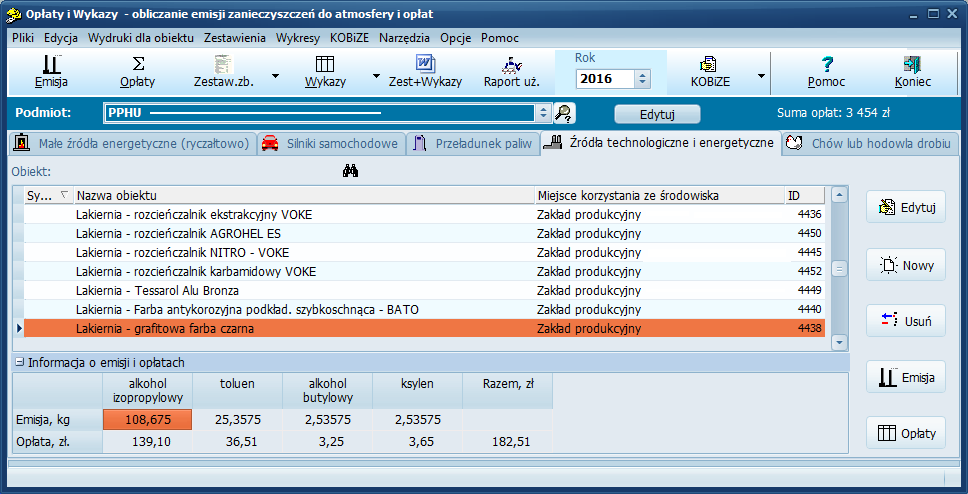Image resolution: width=968 pixels, height=494 pixels.
Task: Open the Wydruki dla obiektu menu
Action: pyautogui.click(x=141, y=38)
